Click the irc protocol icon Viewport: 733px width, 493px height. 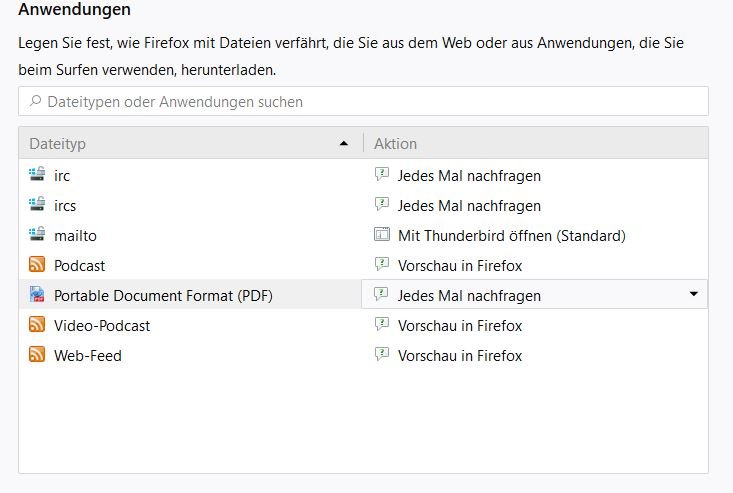[x=37, y=175]
